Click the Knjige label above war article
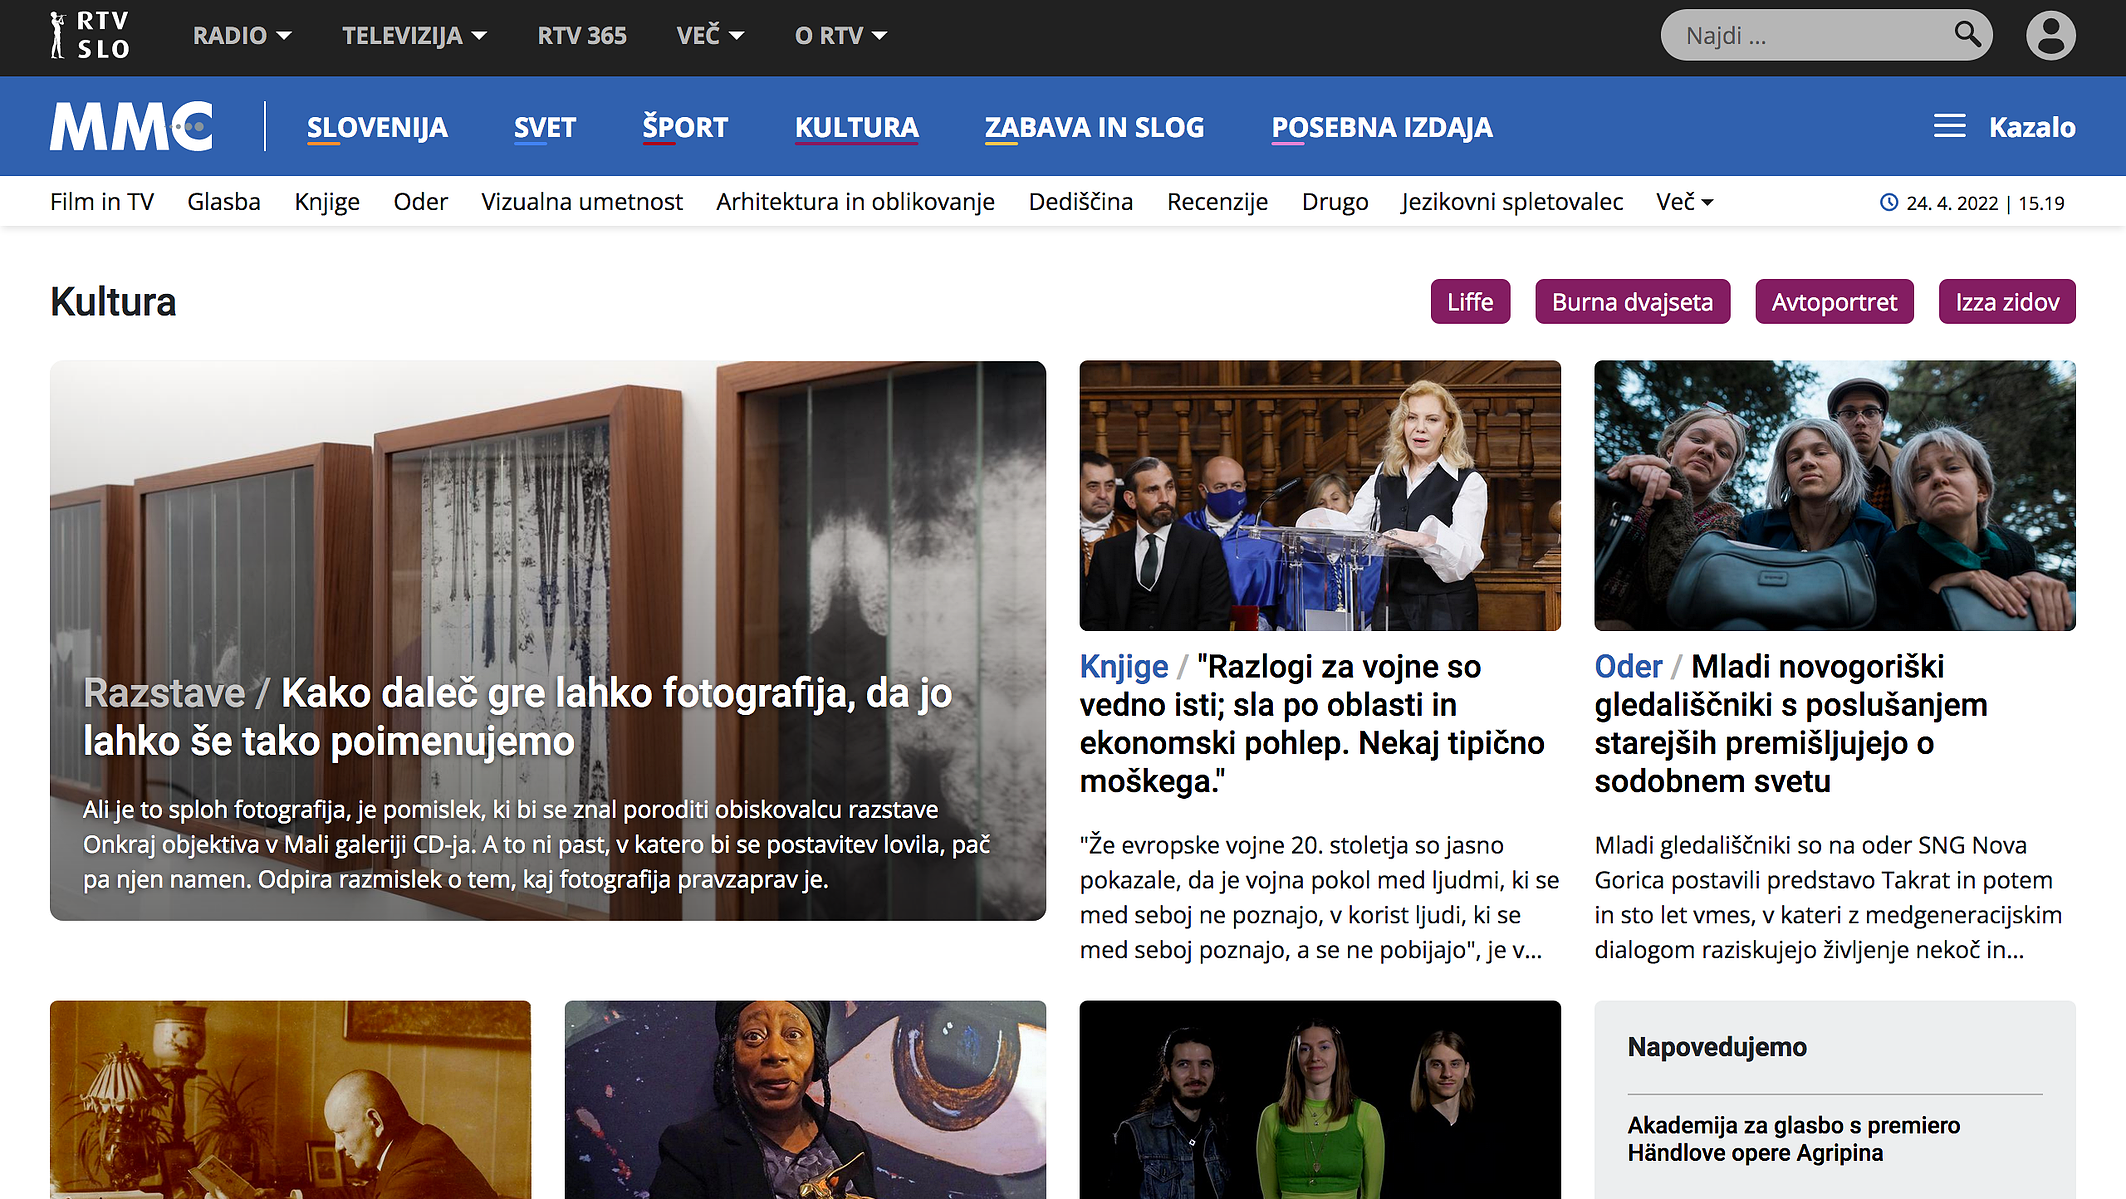This screenshot has height=1199, width=2126. [x=1124, y=666]
